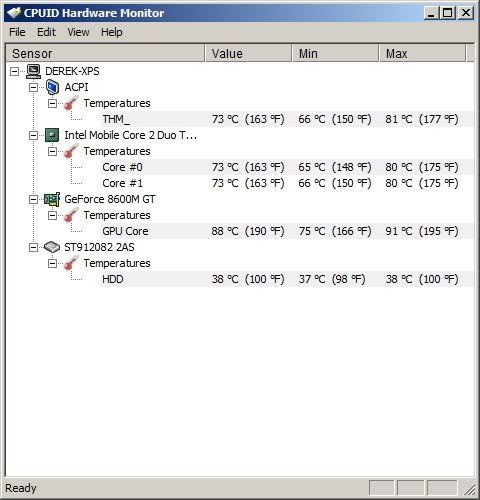480x500 pixels.
Task: Collapse the Intel Mobile Core 2 Duo node
Action: tap(33, 135)
